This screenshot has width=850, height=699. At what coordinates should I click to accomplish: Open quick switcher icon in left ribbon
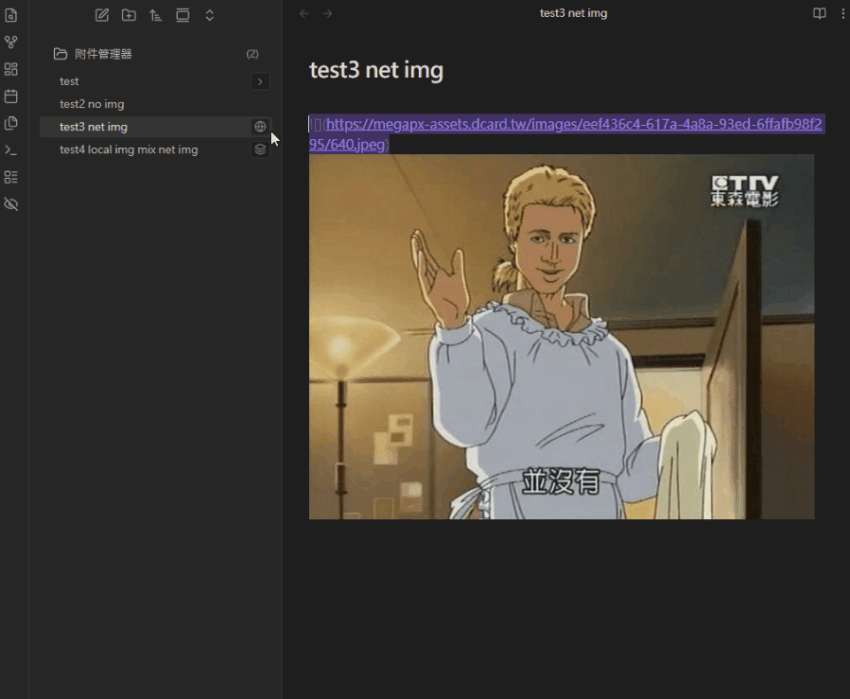point(11,15)
